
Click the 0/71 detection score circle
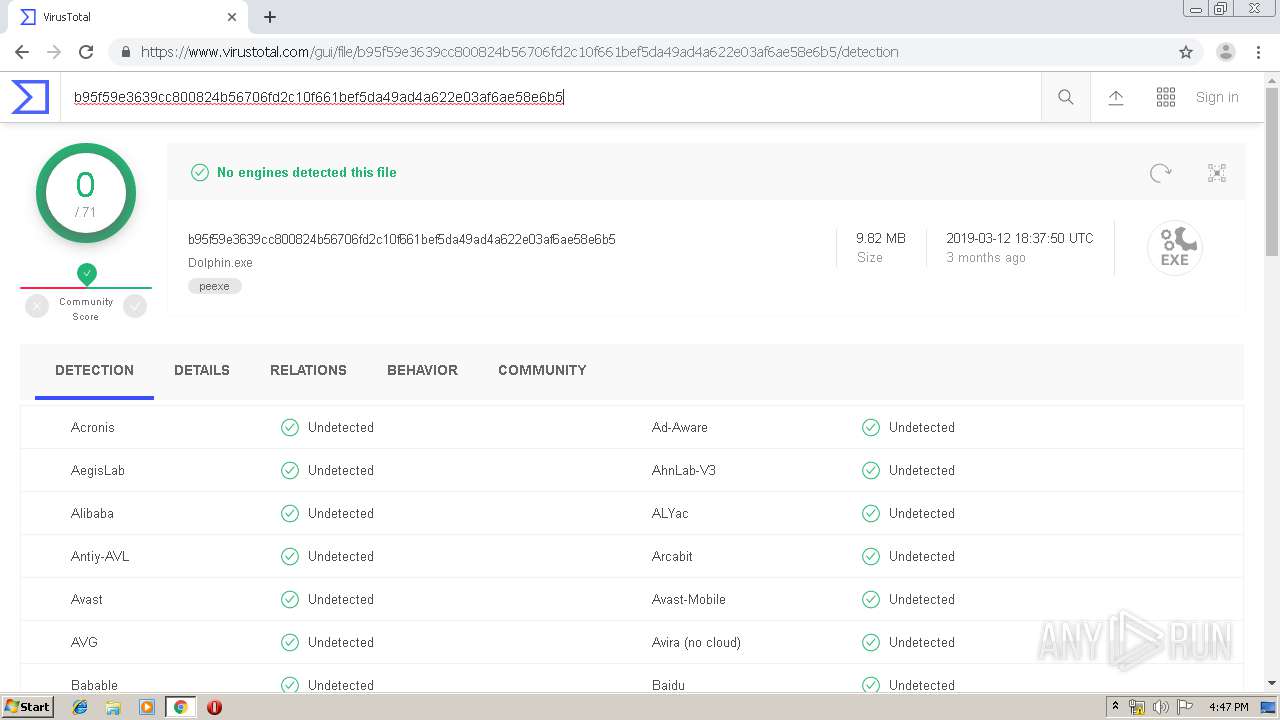[x=86, y=193]
